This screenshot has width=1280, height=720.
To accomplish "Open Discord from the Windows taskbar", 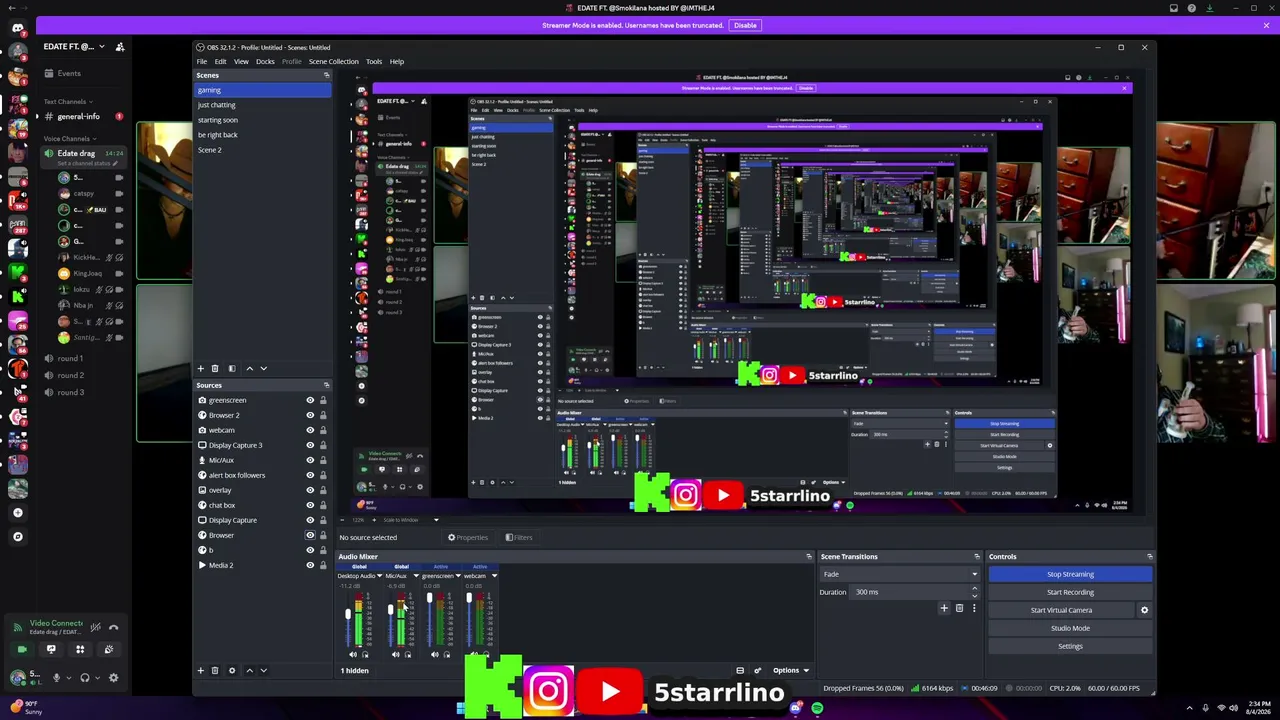I will (x=796, y=708).
